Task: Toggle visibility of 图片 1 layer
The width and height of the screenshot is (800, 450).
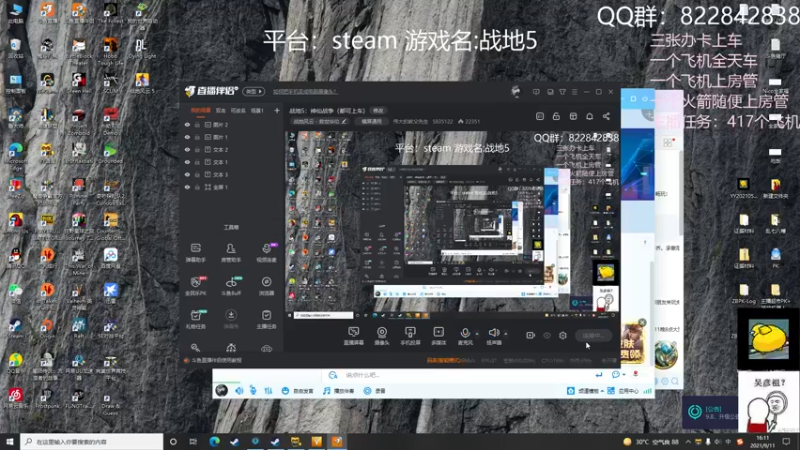Action: [187, 137]
